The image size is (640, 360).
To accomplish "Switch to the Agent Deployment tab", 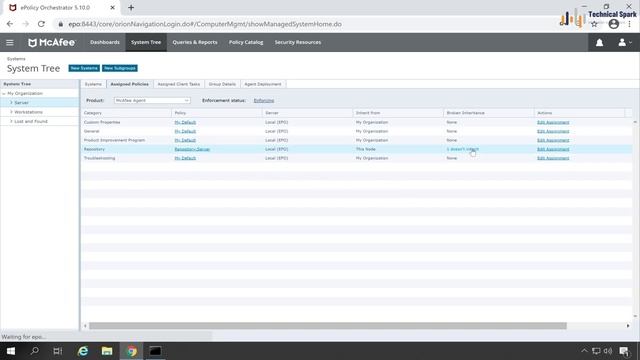I will pyautogui.click(x=263, y=84).
